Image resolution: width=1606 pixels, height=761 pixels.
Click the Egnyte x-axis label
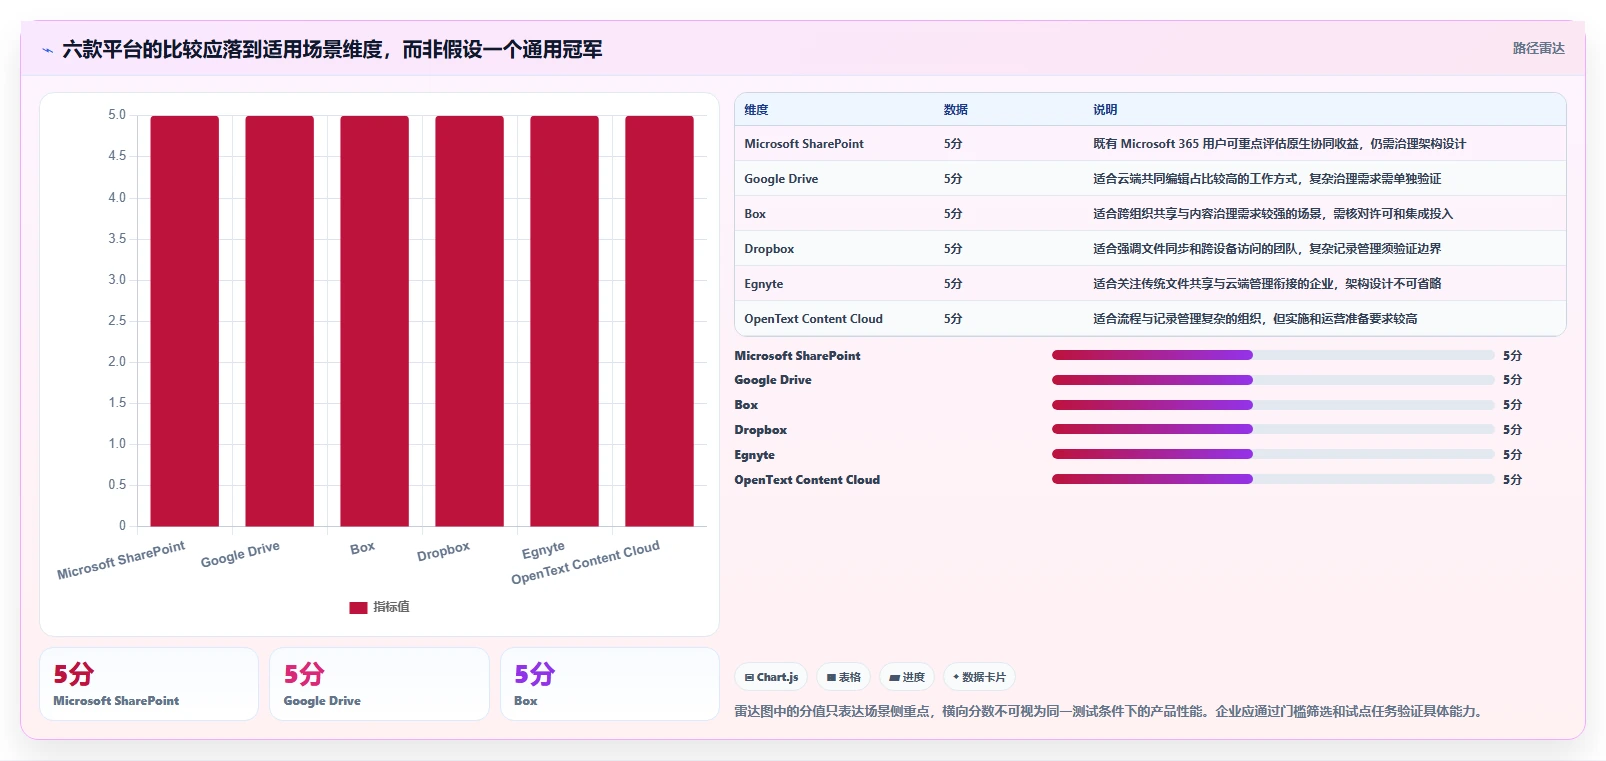click(543, 551)
